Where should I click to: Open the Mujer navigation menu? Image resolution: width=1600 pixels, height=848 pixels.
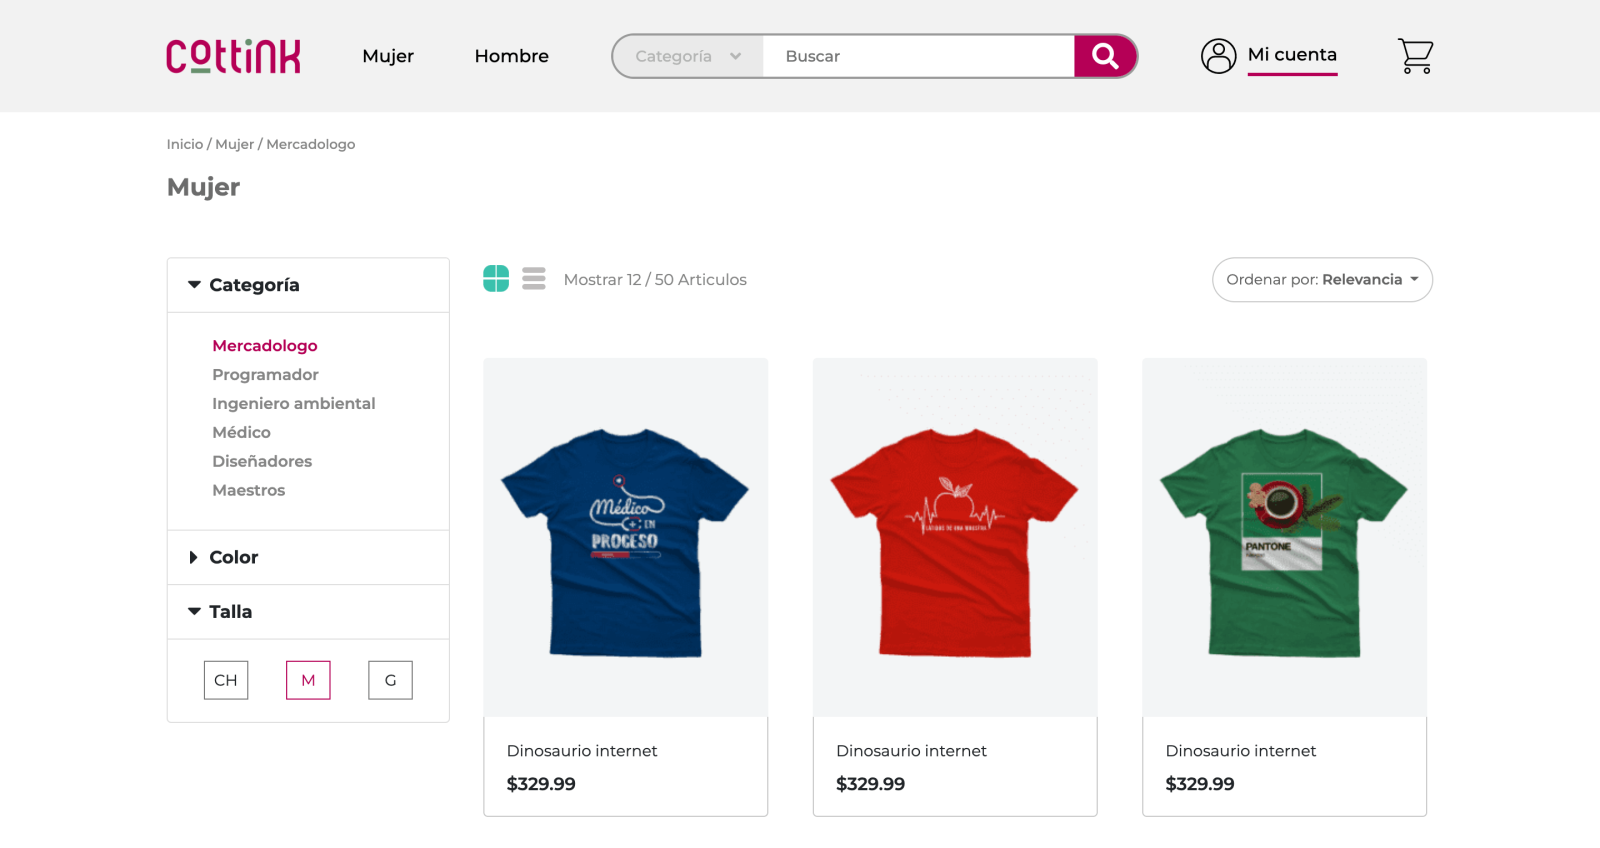388,56
